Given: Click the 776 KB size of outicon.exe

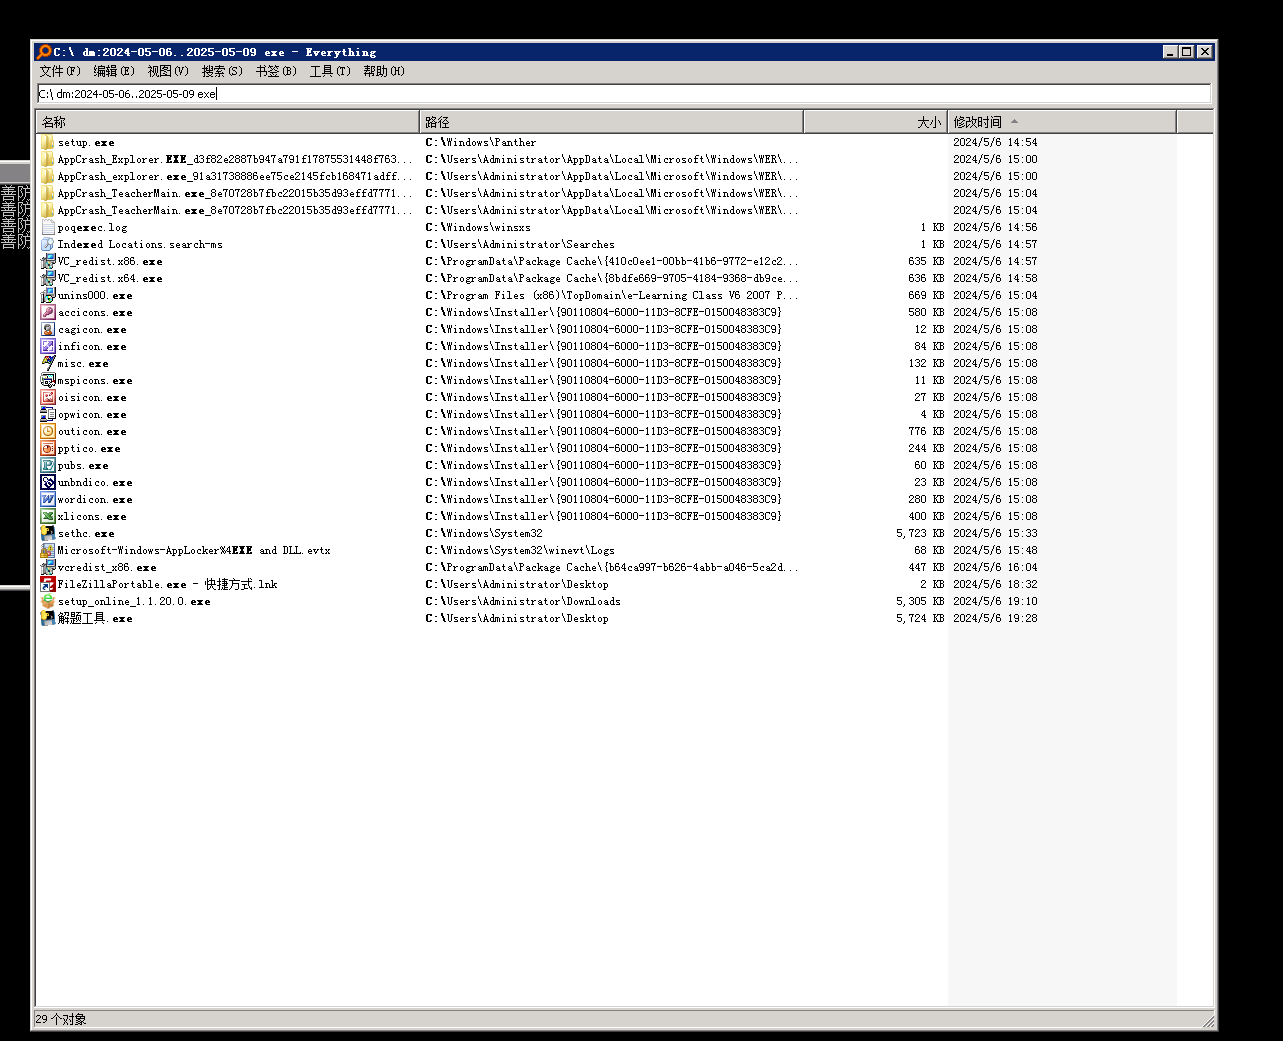Looking at the screenshot, I should tap(926, 432).
